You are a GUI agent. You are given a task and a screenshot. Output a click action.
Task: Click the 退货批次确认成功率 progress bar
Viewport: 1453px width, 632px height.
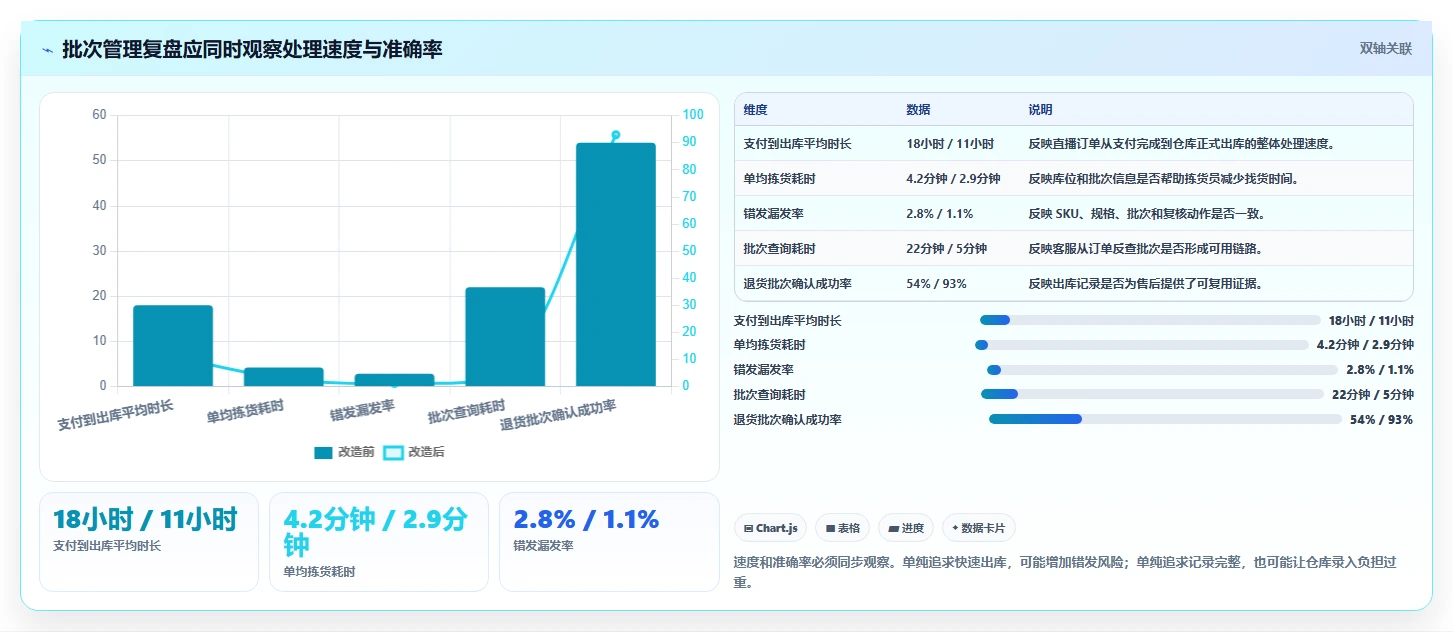pos(1165,419)
